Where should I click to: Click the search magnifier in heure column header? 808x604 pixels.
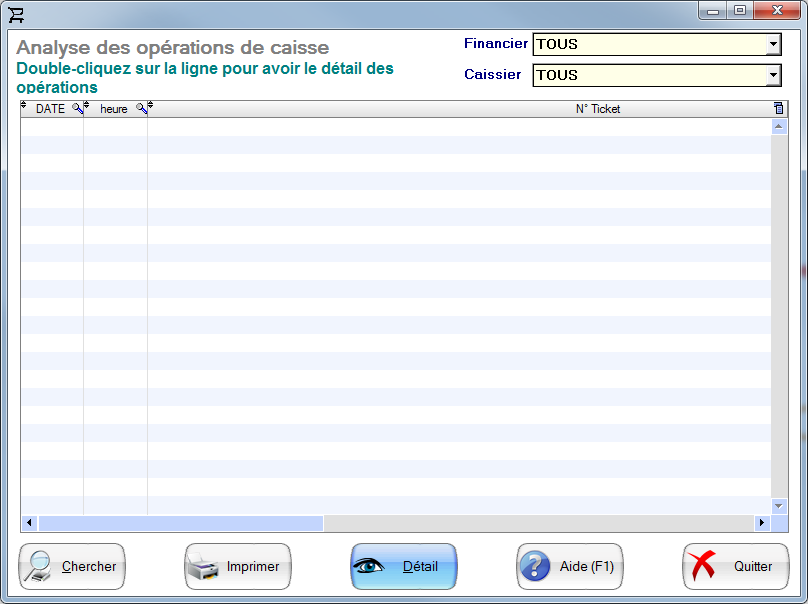(x=142, y=108)
